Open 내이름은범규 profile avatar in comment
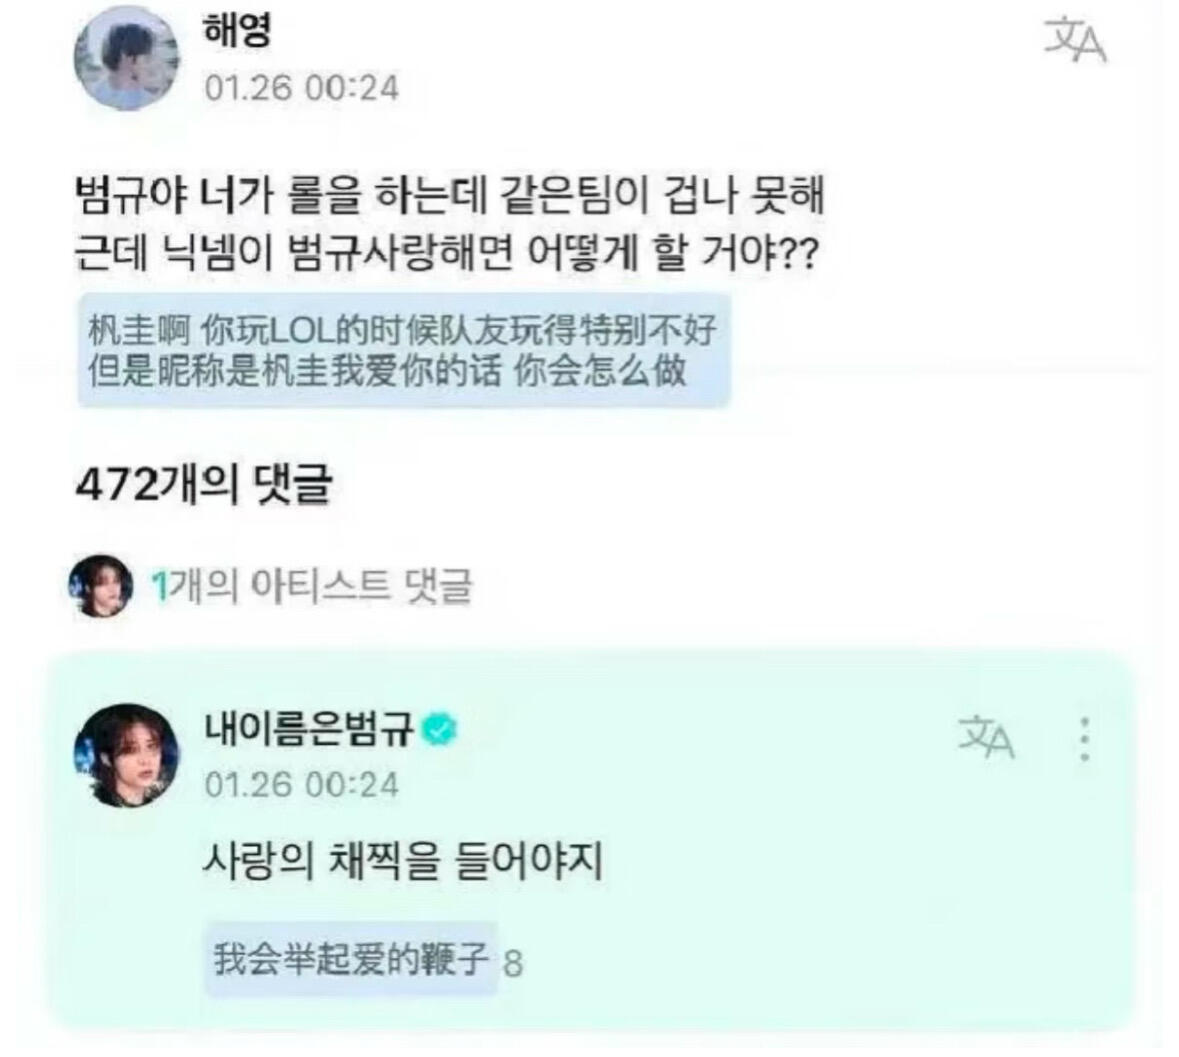1179x1057 pixels. [x=126, y=756]
